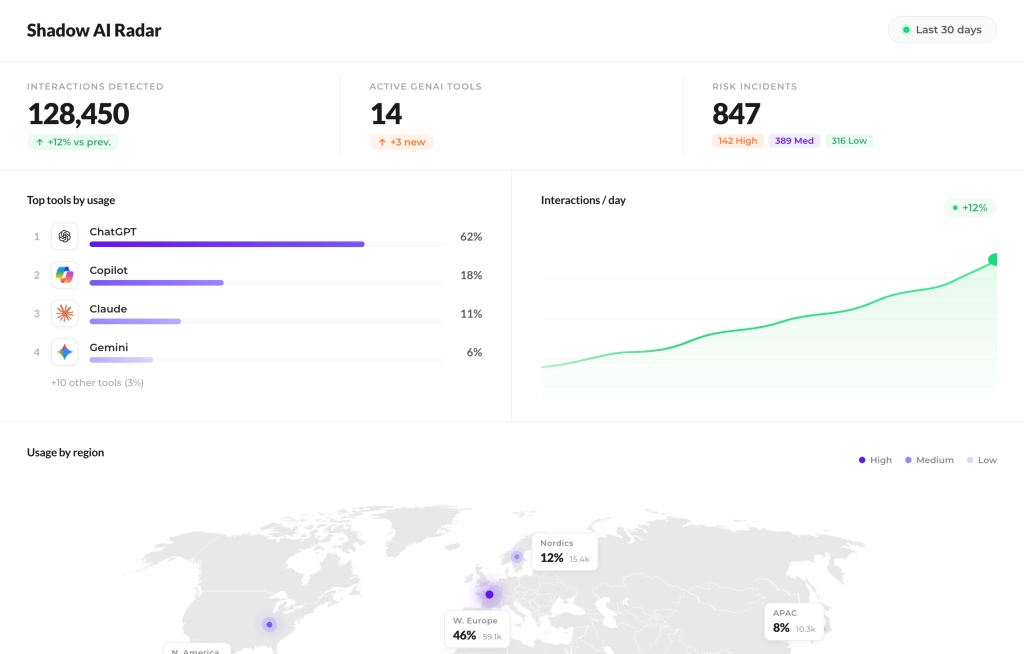Click the Copilot logo icon
The width and height of the screenshot is (1024, 654).
(65, 275)
